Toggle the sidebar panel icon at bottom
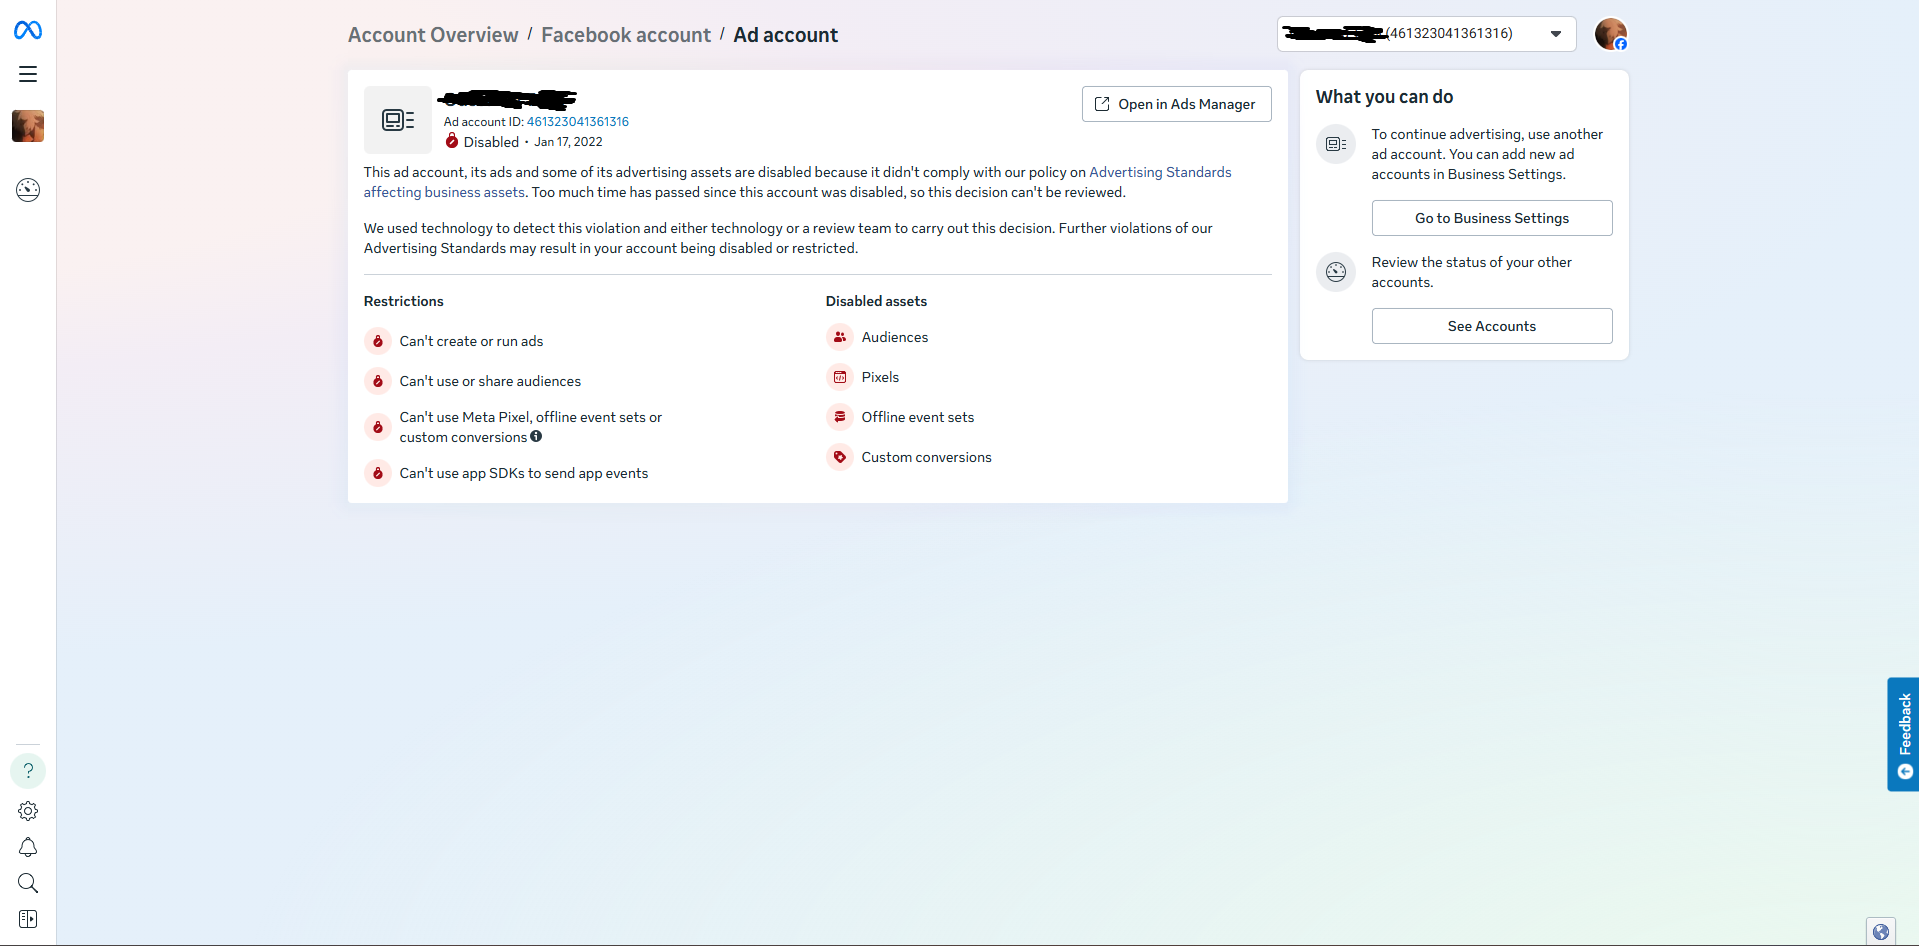This screenshot has width=1919, height=946. point(28,919)
